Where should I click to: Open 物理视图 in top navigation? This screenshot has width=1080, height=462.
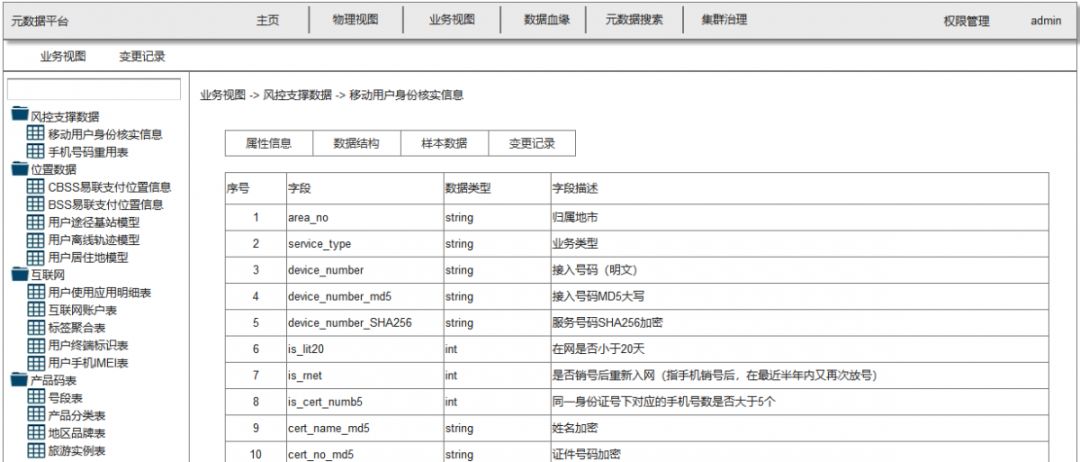(x=355, y=20)
